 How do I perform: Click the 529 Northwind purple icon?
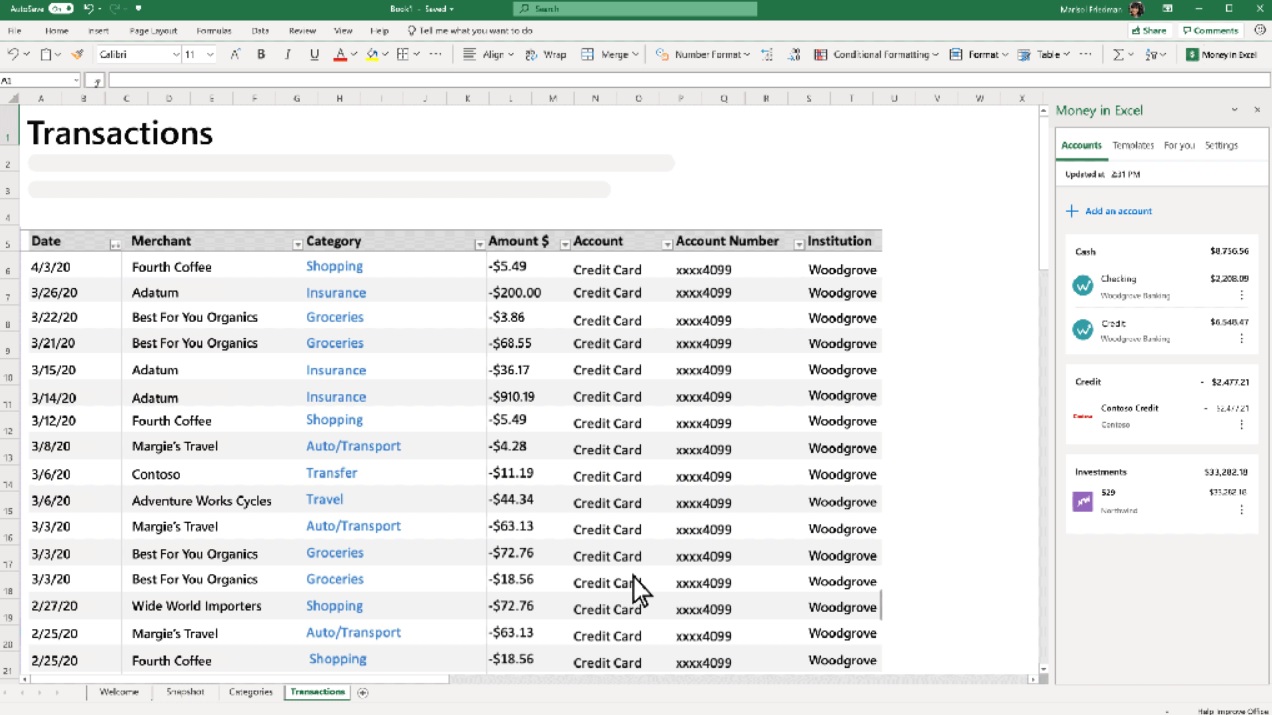tap(1082, 501)
